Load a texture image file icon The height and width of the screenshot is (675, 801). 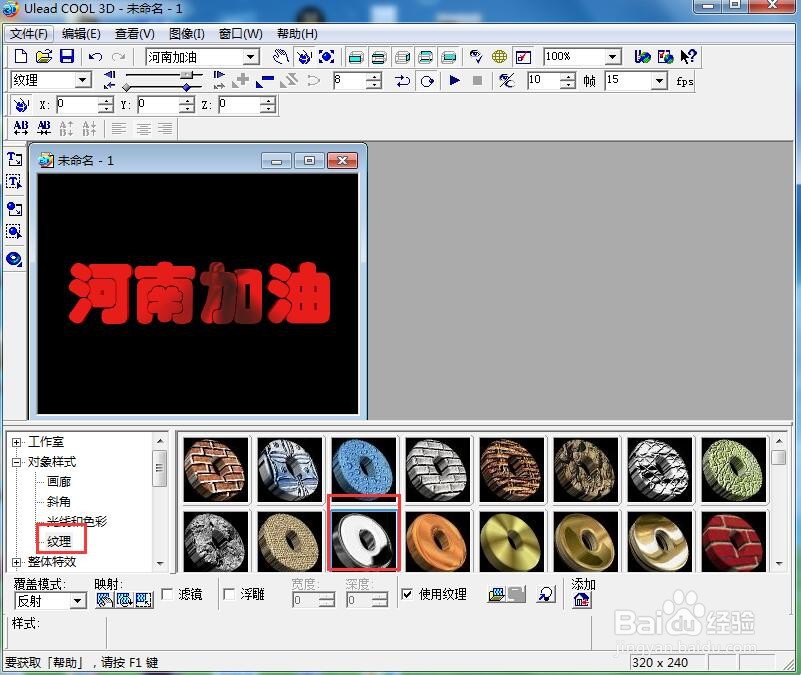497,594
